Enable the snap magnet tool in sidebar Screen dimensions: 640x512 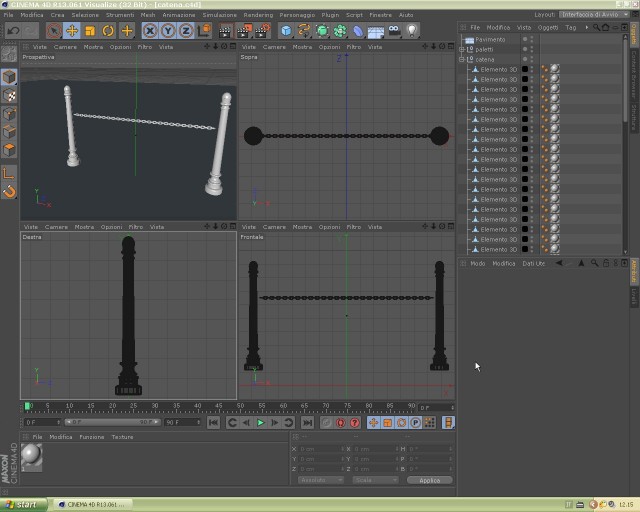tap(9, 191)
